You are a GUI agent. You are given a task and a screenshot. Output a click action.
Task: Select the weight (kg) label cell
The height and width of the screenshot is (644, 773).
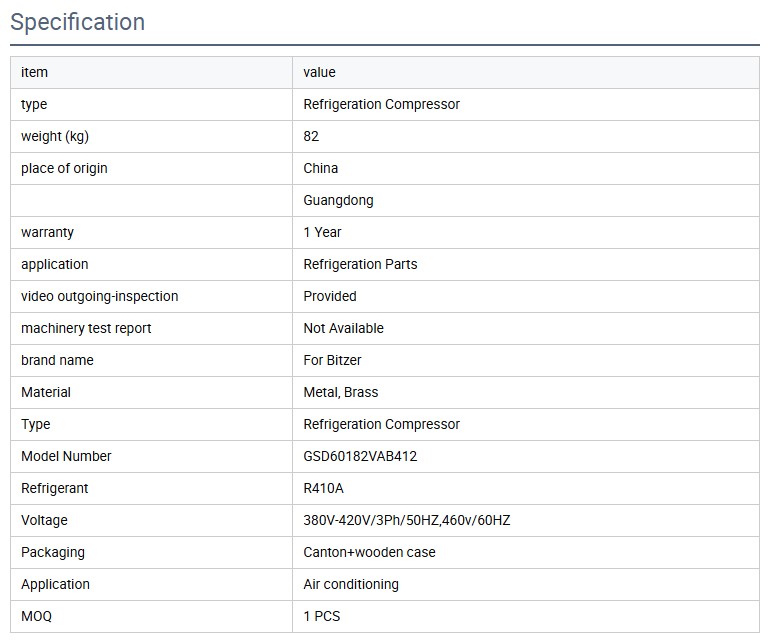(x=55, y=136)
